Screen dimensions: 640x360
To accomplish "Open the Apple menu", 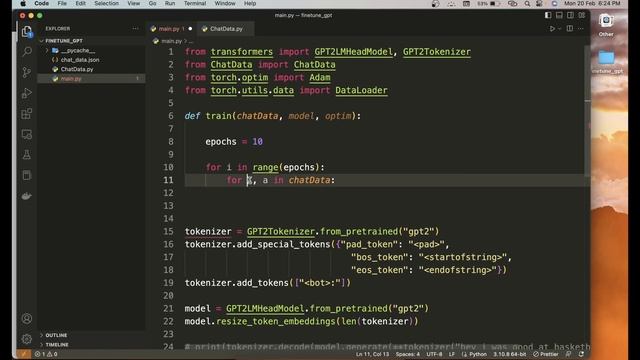I will tap(23, 4).
